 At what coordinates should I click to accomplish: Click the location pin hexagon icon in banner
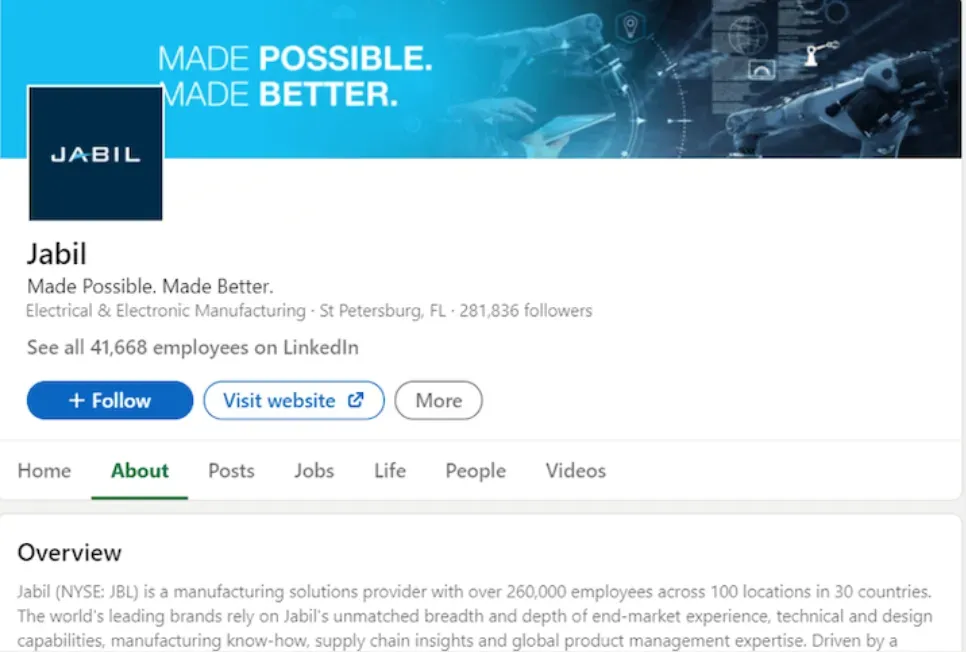pyautogui.click(x=630, y=26)
